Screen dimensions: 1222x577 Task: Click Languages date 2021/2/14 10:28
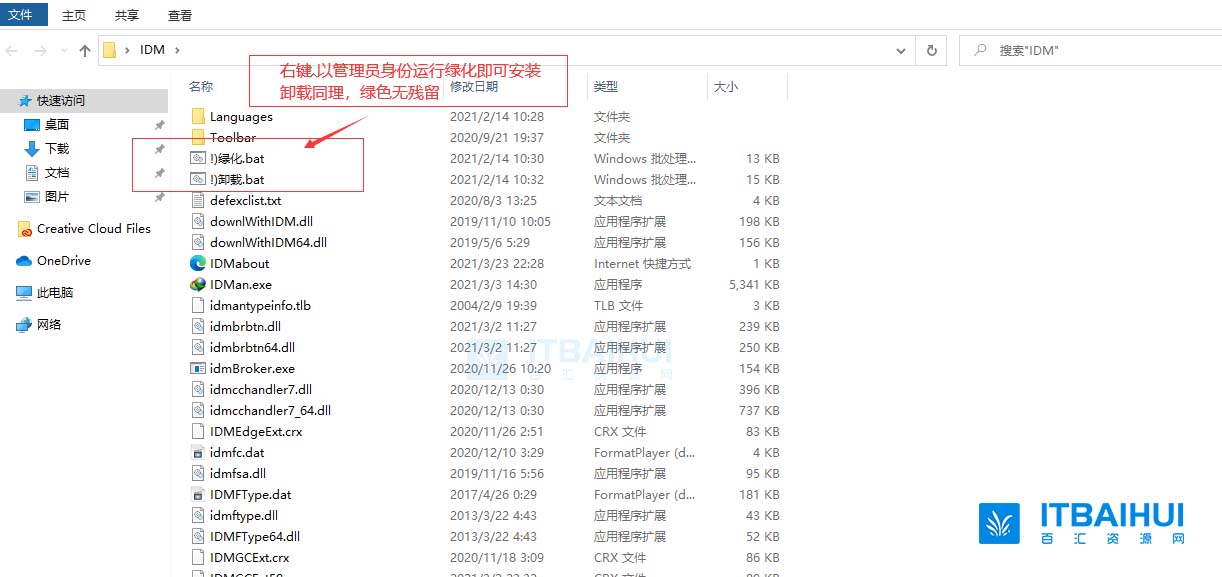pos(497,117)
